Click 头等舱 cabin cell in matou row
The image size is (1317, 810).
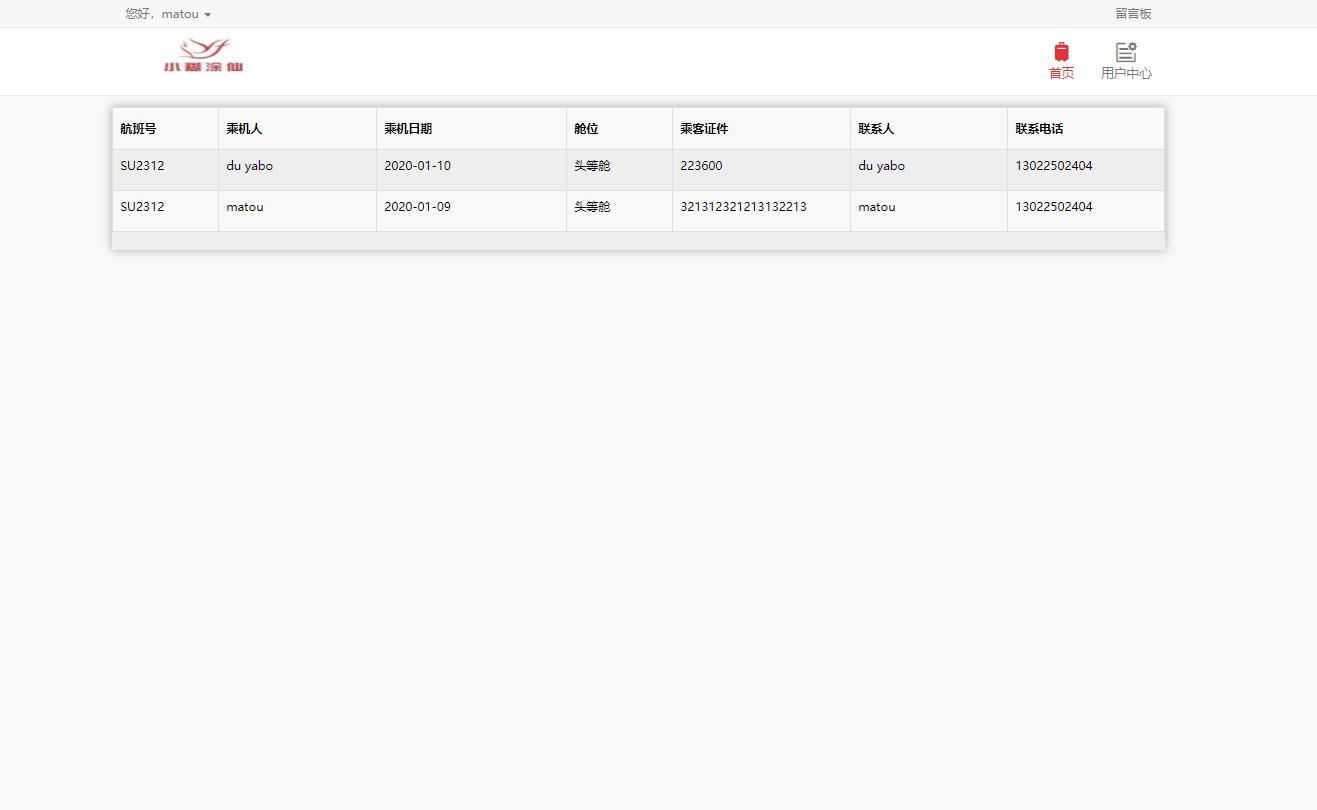coord(592,207)
